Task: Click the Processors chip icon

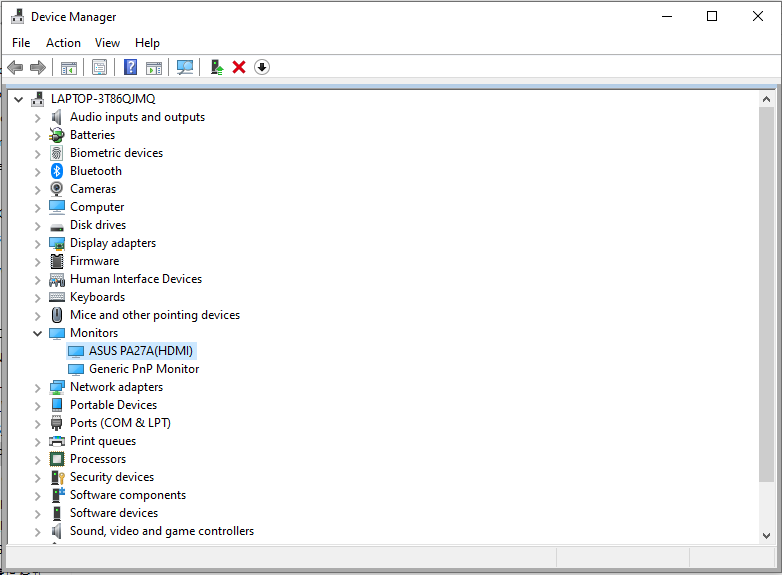Action: [x=57, y=459]
